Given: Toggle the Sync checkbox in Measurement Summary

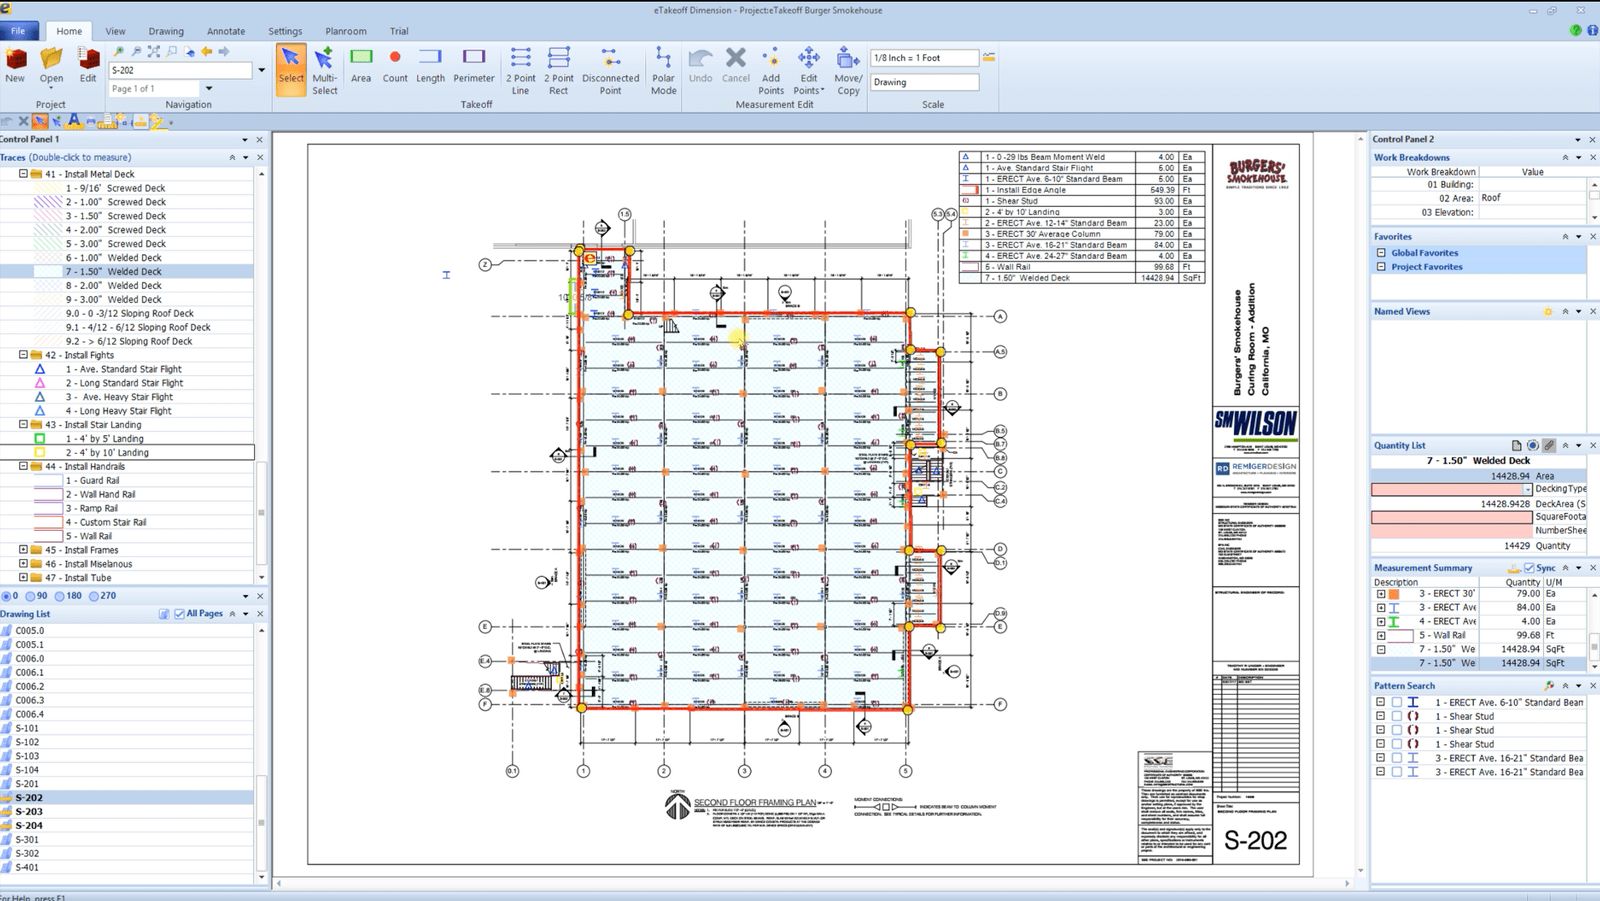Looking at the screenshot, I should (1529, 568).
